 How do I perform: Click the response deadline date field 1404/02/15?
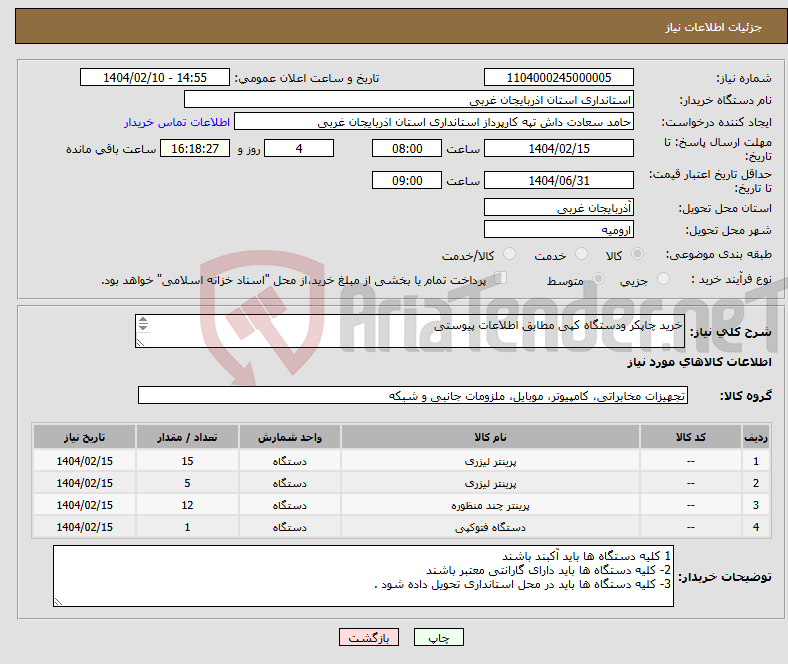pos(558,148)
